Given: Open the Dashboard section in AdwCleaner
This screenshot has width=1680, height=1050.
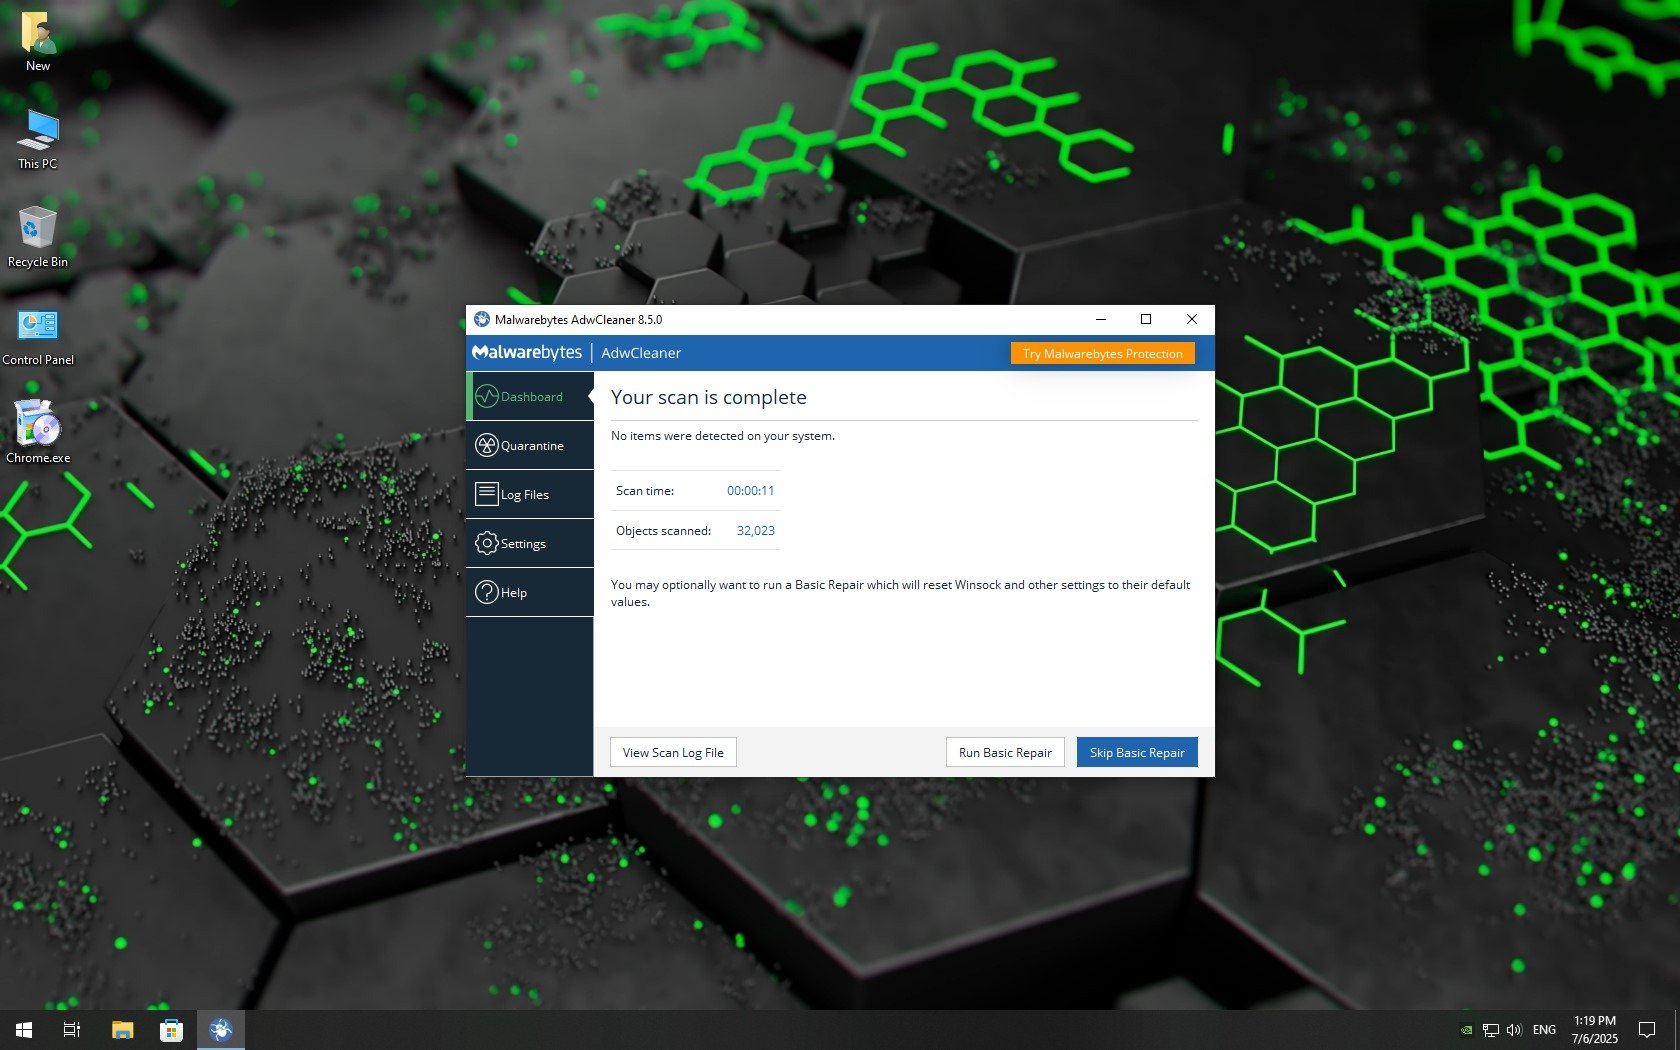Looking at the screenshot, I should (530, 396).
